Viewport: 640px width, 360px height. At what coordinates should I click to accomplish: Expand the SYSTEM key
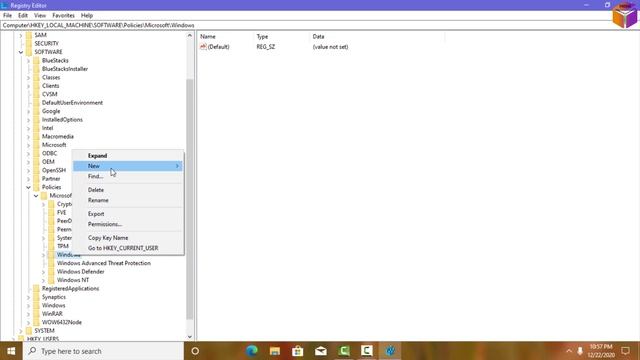tap(21, 331)
